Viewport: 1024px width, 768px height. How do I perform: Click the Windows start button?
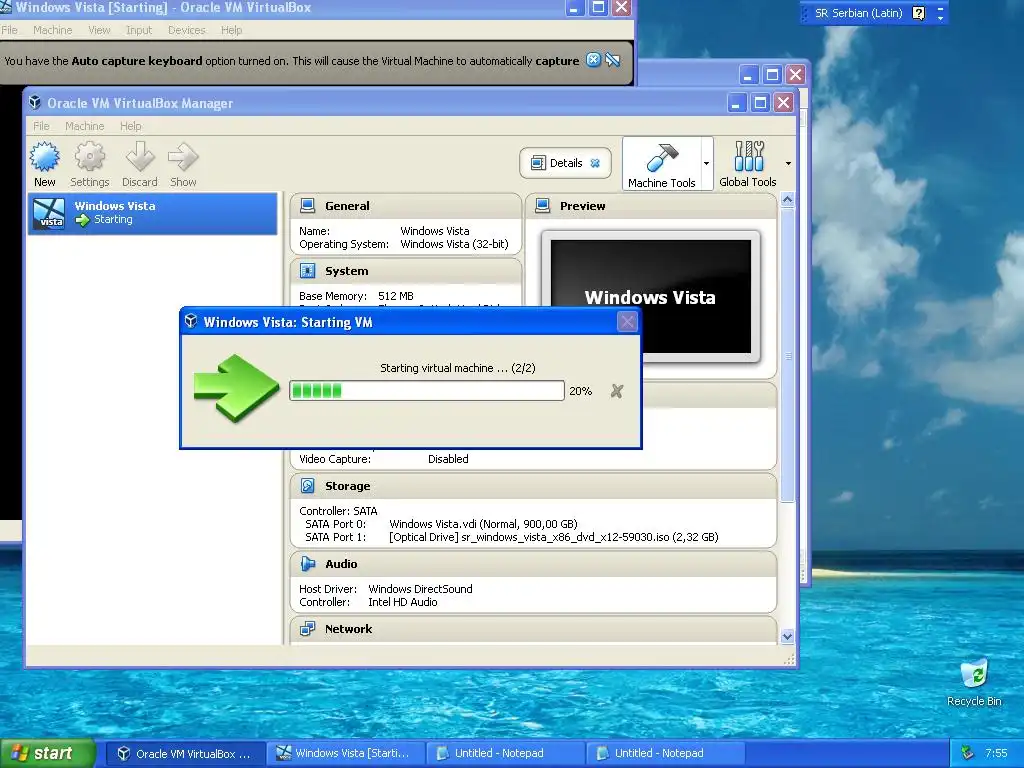click(x=46, y=753)
